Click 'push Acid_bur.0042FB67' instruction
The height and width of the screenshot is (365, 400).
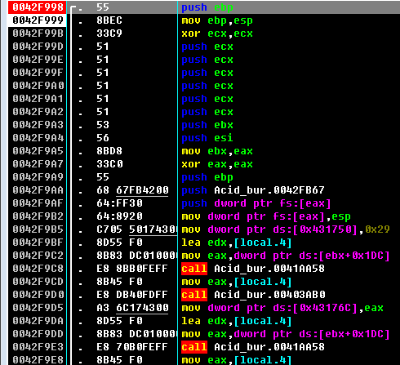pyautogui.click(x=253, y=190)
